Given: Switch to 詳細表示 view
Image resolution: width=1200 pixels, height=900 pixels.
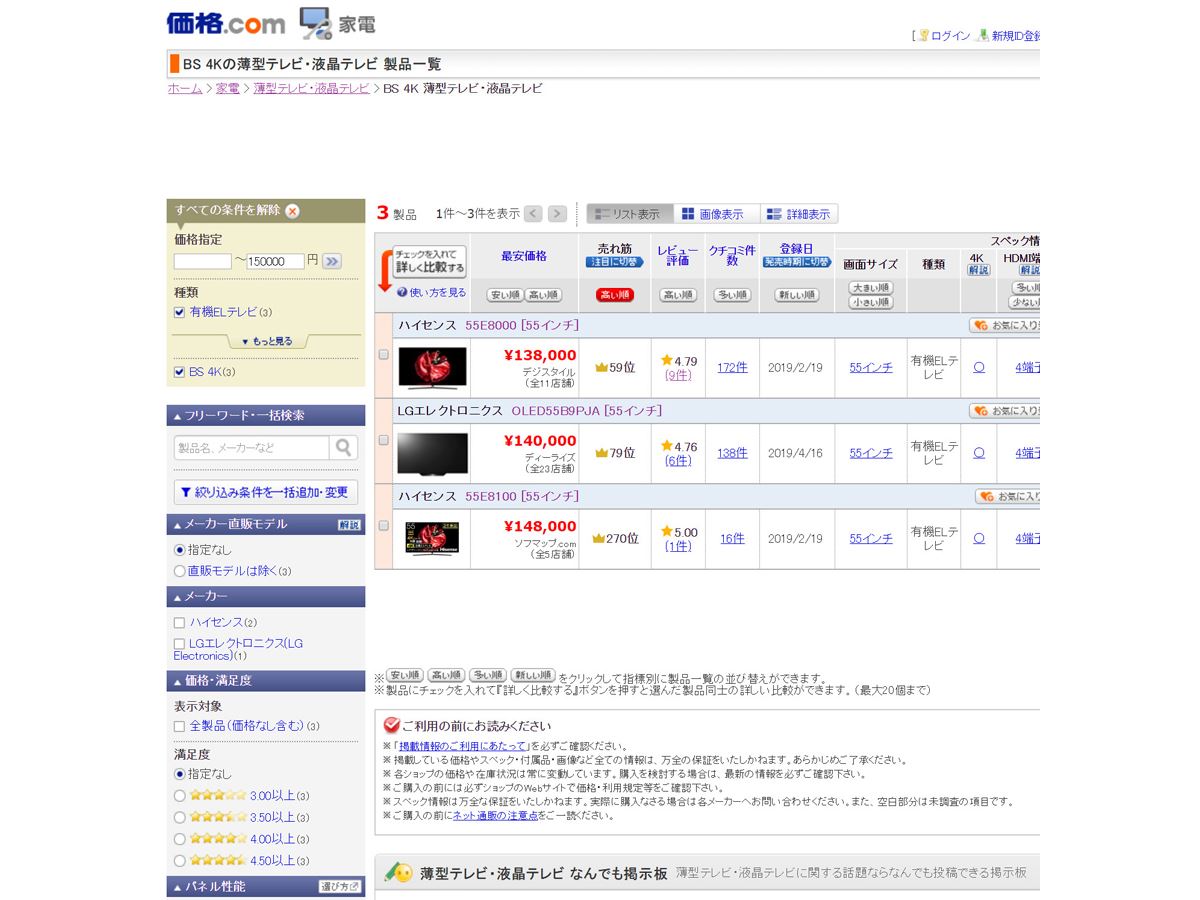Looking at the screenshot, I should tap(800, 214).
